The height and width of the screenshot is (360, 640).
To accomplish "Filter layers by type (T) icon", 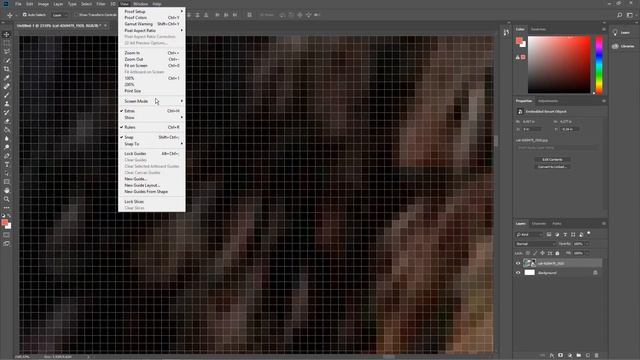I will coord(565,235).
